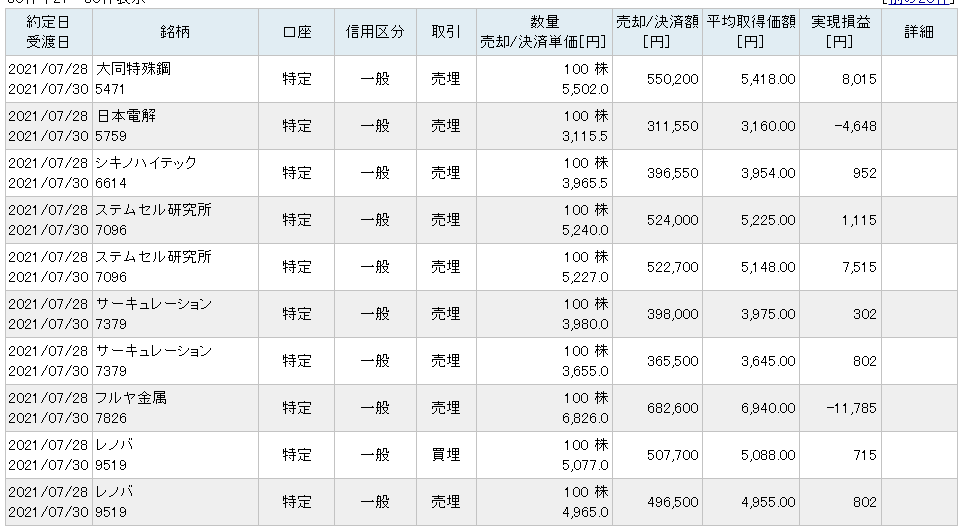This screenshot has height=528, width=962.
Task: Click average cost 3,954.00
Action: coord(768,173)
